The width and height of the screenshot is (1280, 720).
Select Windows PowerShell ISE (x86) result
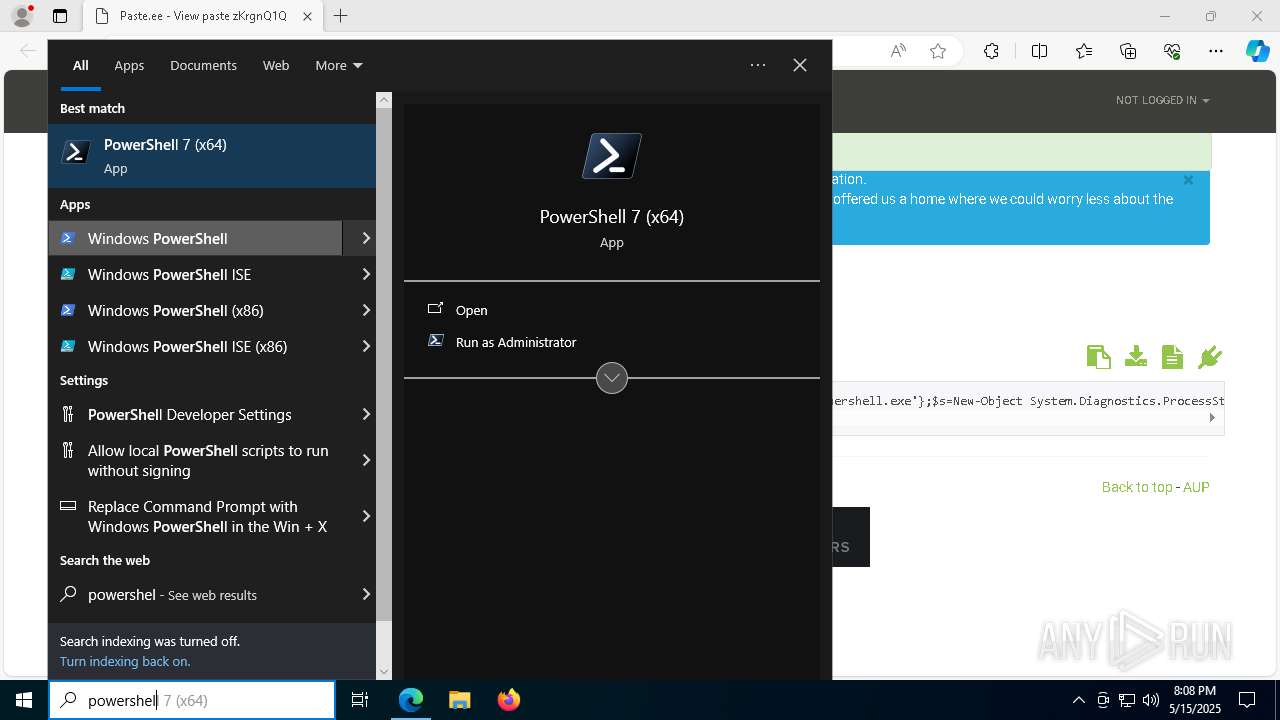[195, 346]
